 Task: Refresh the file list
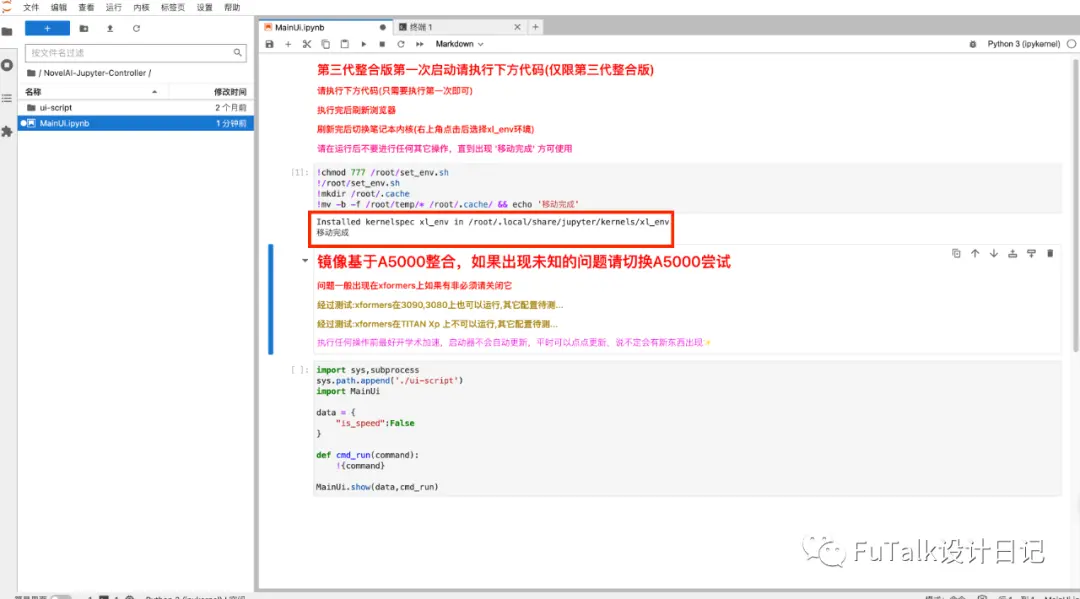136,28
